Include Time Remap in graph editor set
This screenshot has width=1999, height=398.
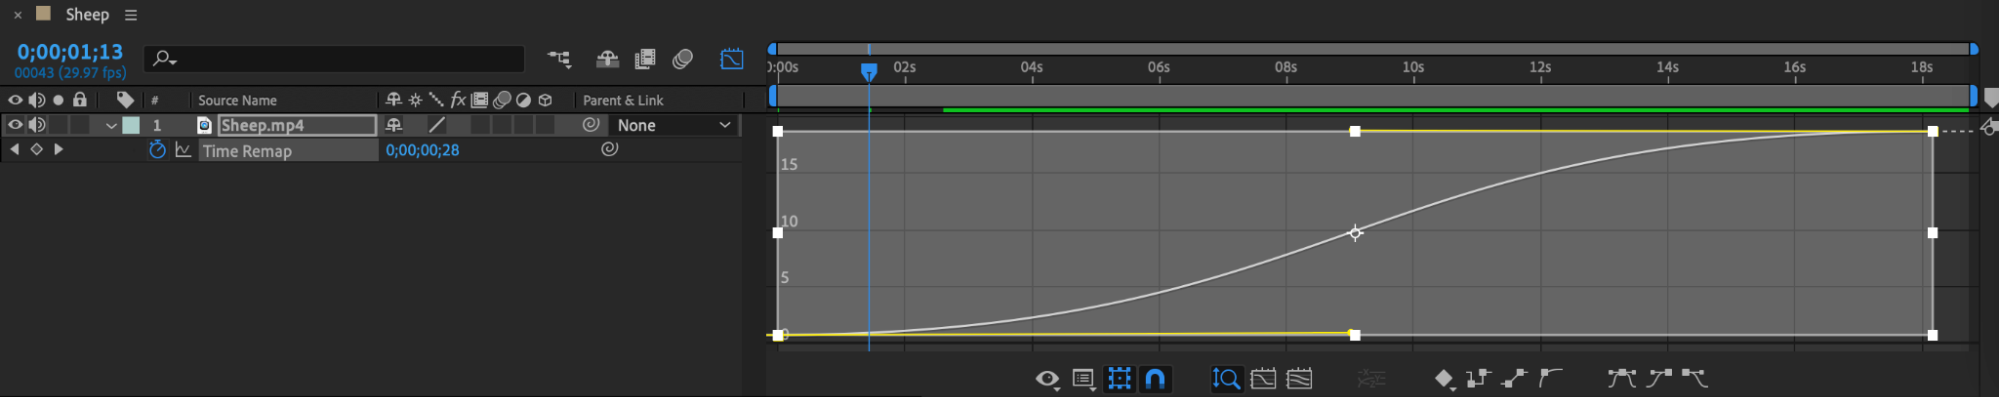pyautogui.click(x=183, y=150)
